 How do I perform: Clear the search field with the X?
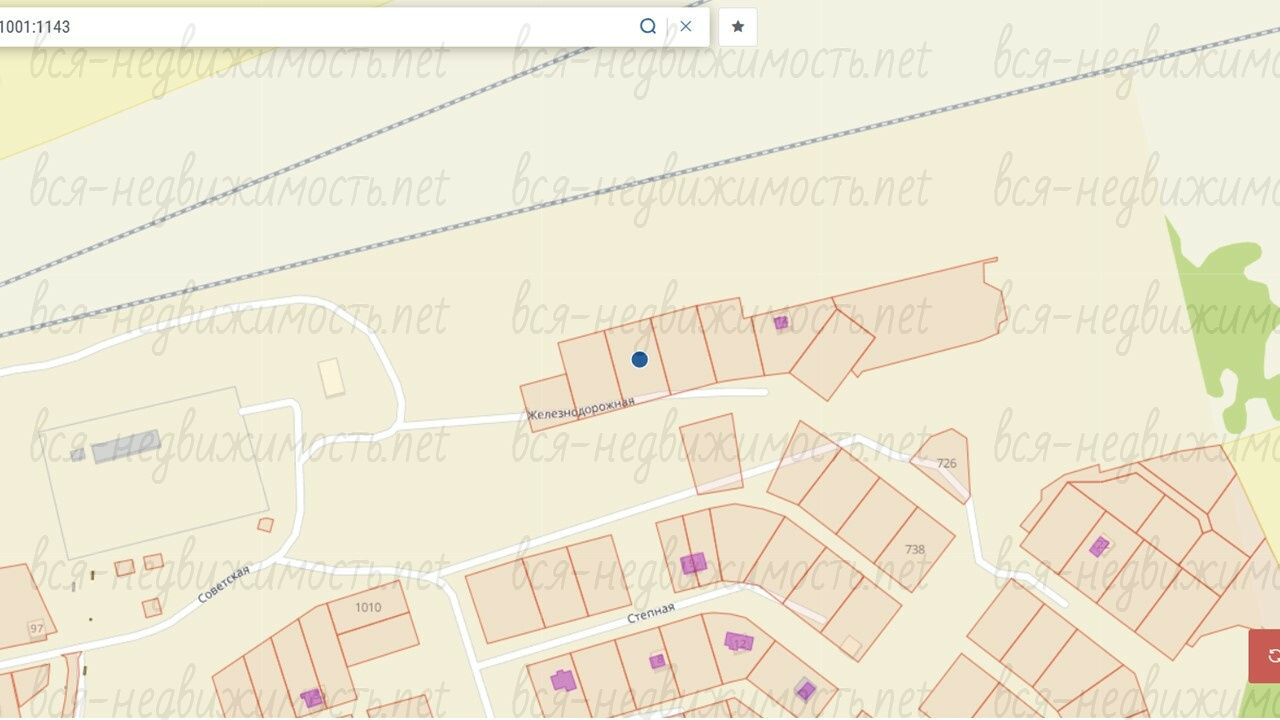click(686, 27)
